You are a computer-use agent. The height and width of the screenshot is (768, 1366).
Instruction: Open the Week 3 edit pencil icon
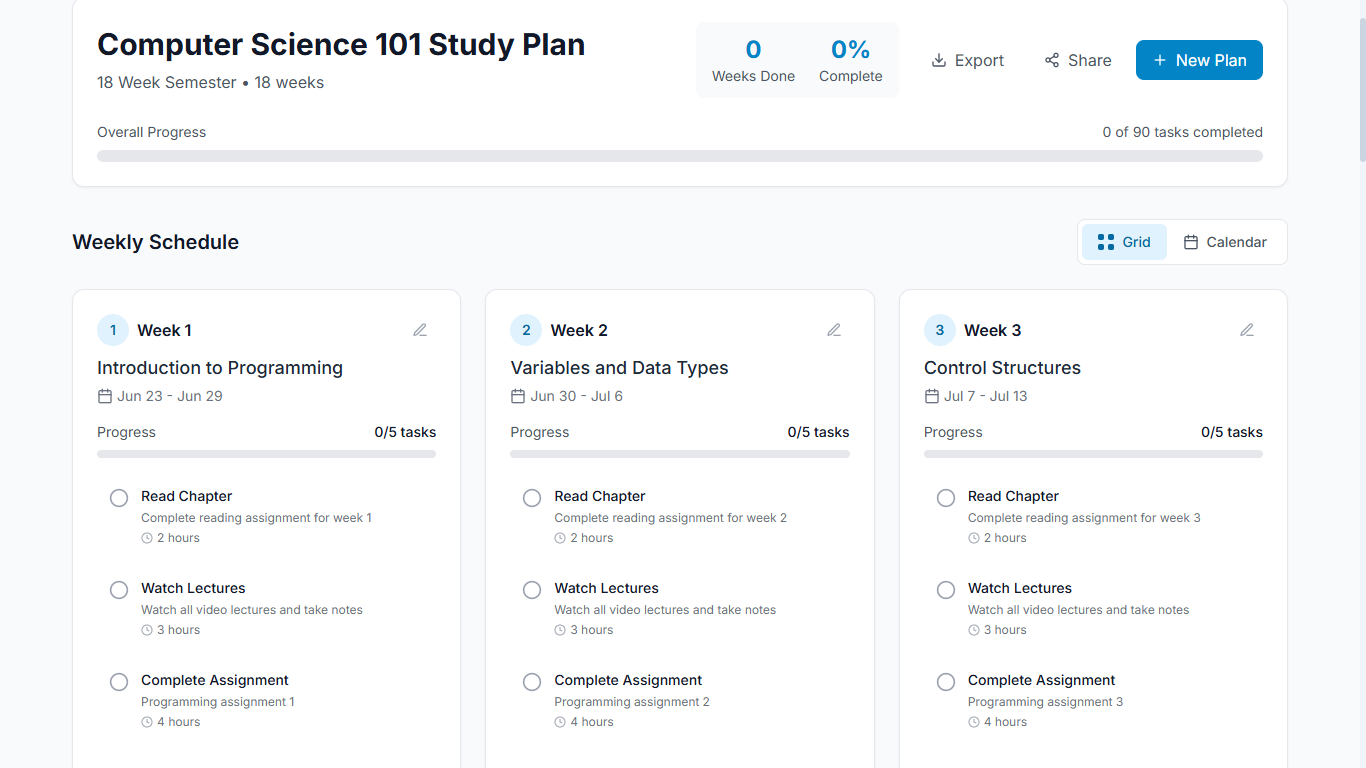(1247, 330)
